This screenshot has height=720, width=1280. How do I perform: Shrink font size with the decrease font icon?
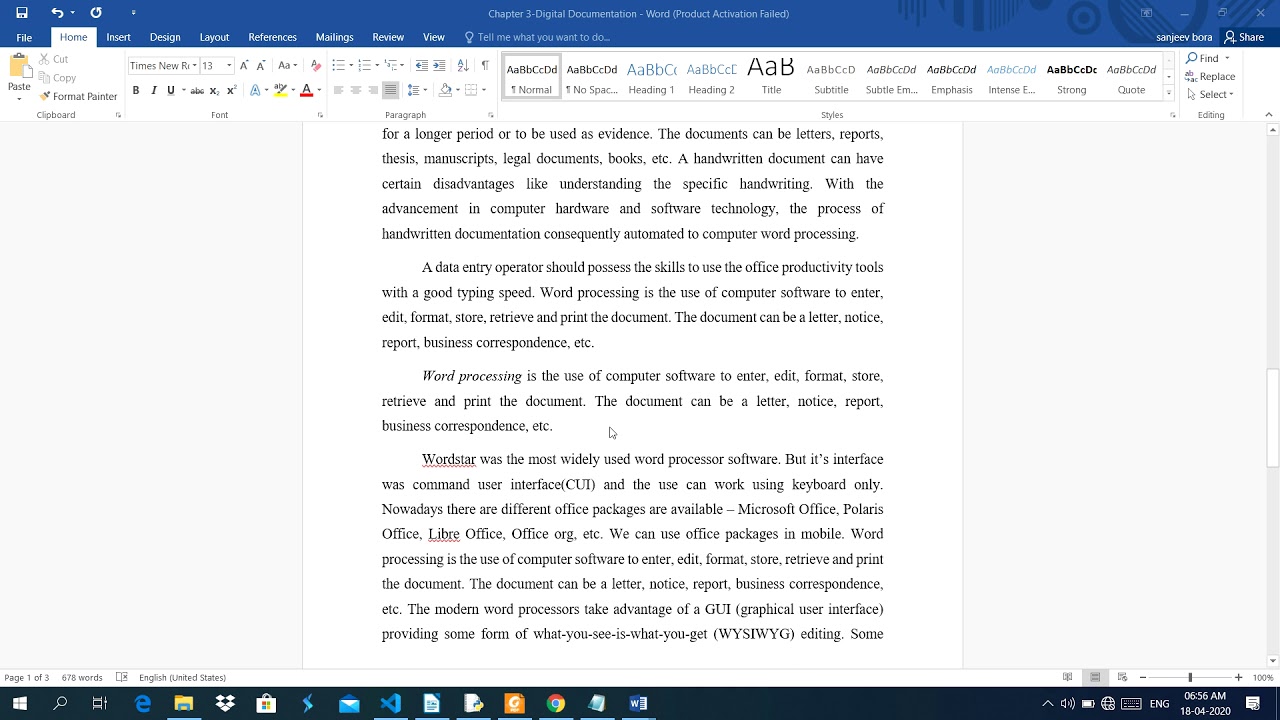tap(260, 65)
